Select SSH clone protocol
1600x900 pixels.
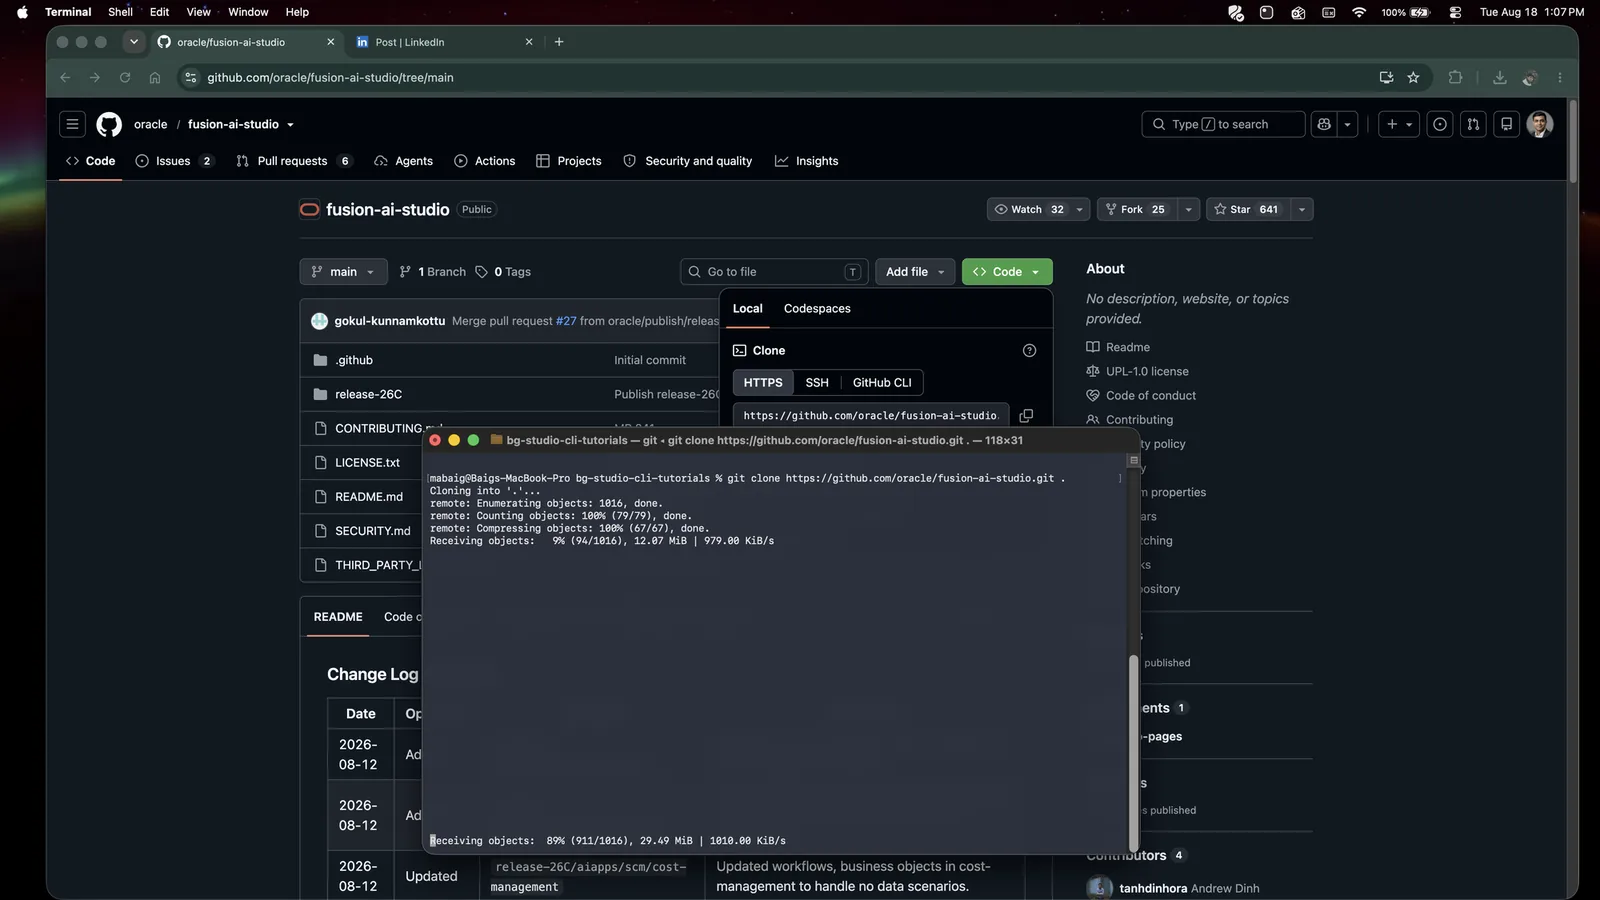pos(817,383)
